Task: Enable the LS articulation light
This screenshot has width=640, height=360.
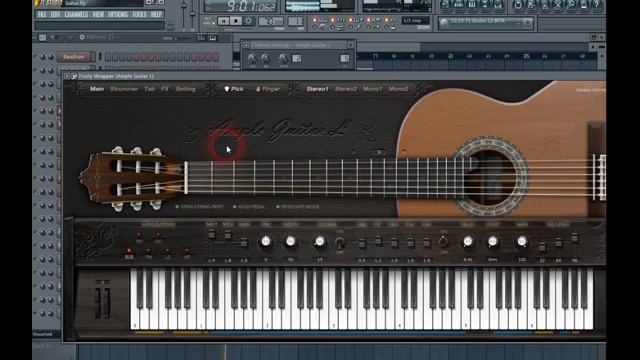Action: pos(168,250)
